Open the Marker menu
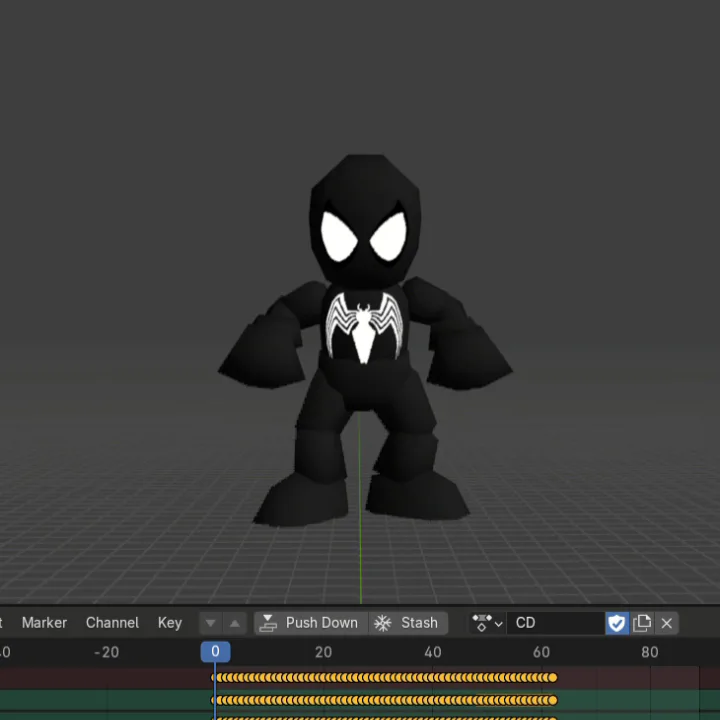 (x=44, y=623)
